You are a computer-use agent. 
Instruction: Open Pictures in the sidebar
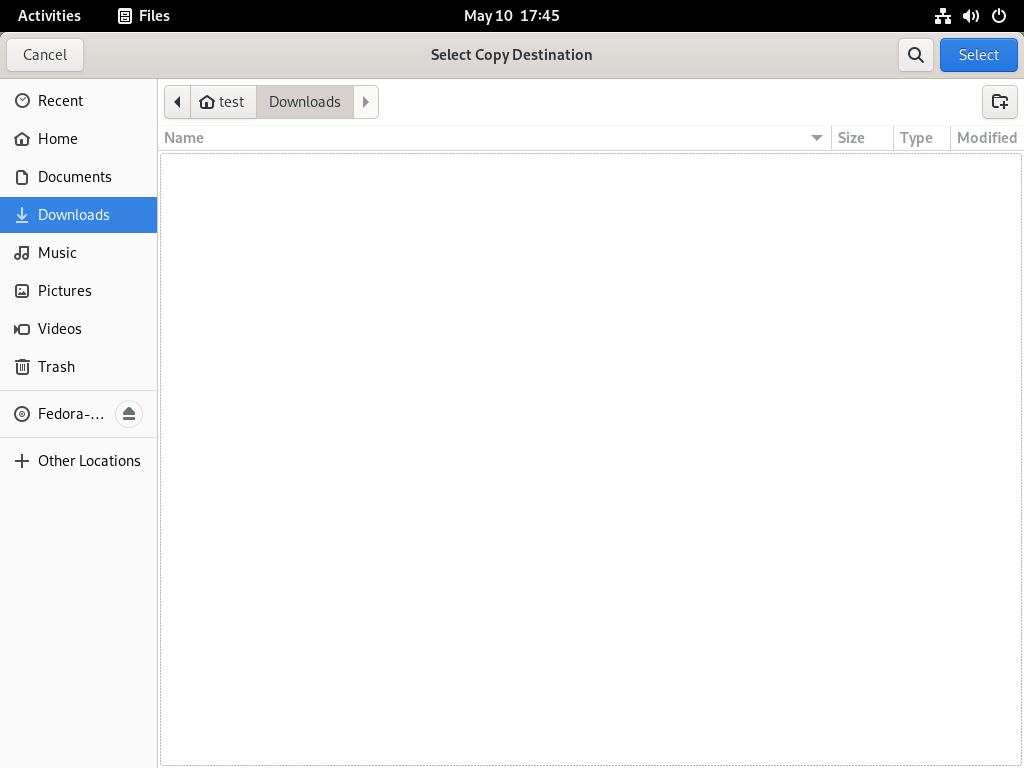(78, 291)
